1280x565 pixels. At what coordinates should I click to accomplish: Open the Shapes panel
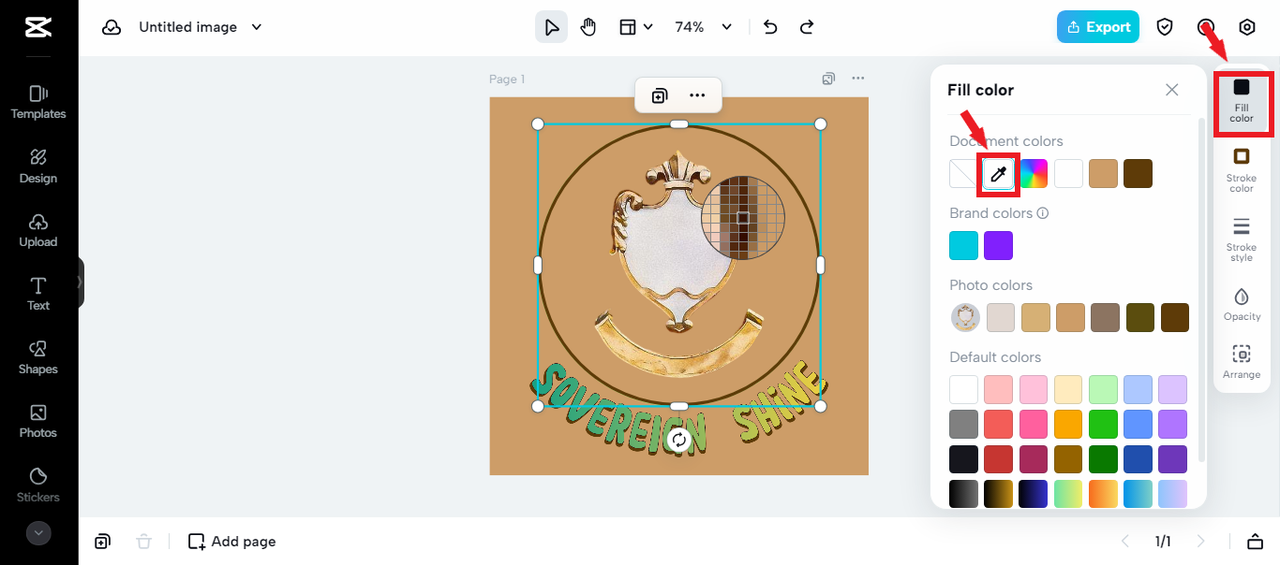tap(38, 357)
